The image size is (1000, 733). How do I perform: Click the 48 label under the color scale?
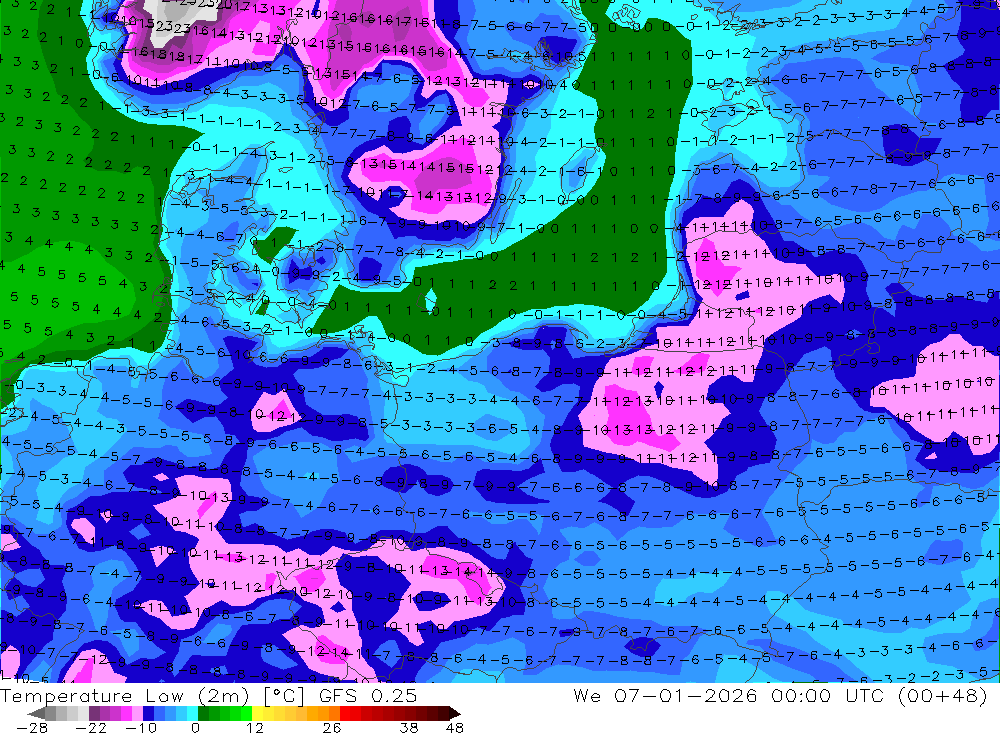tap(455, 728)
